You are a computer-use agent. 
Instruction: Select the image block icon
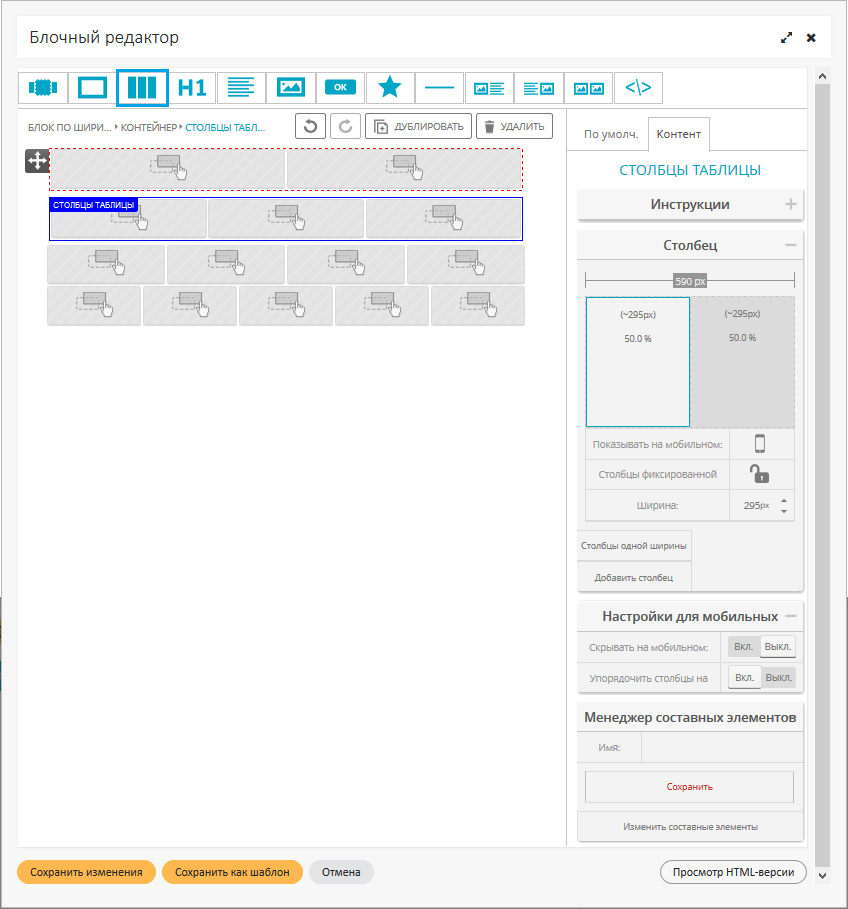291,88
